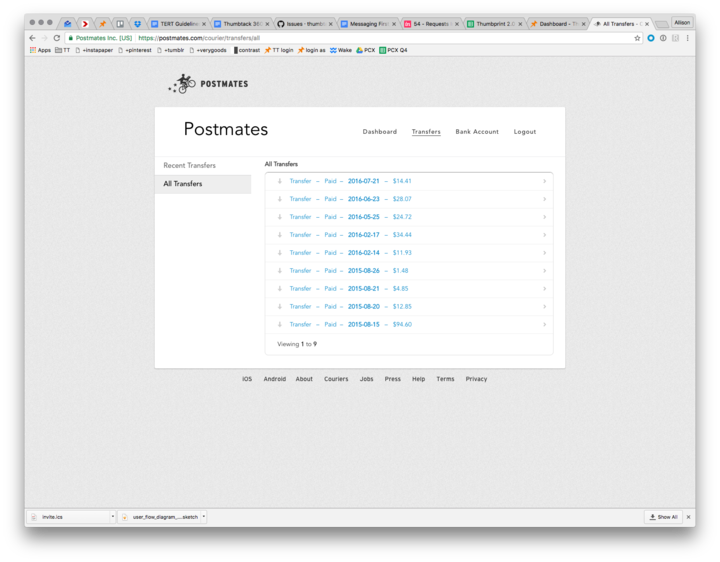Click the Show All downloads button
Image resolution: width=720 pixels, height=562 pixels.
[664, 517]
